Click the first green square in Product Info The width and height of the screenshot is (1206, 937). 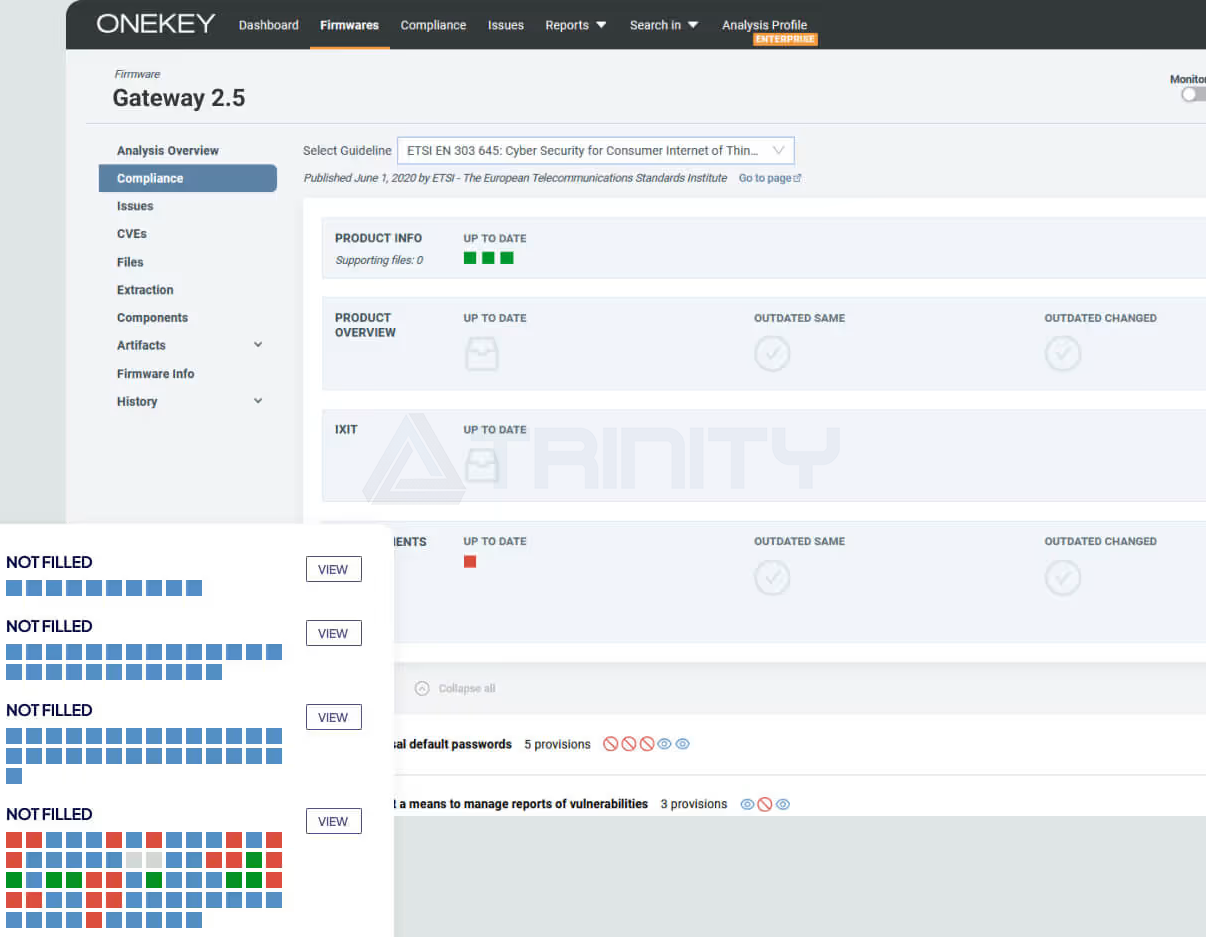tap(470, 258)
